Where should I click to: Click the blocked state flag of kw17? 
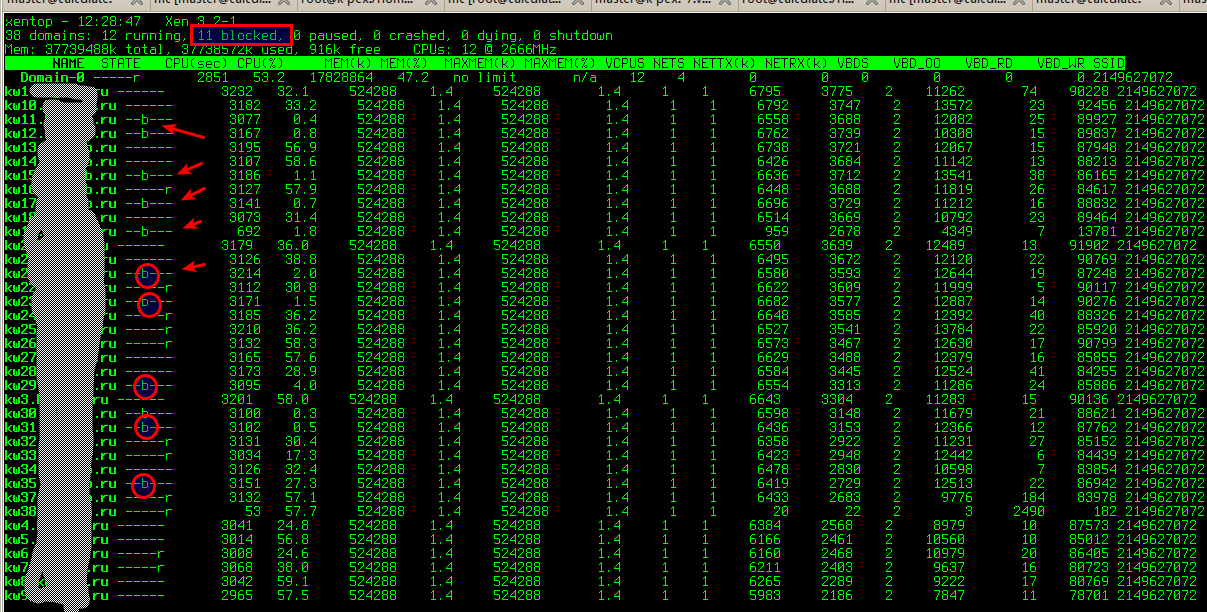pyautogui.click(x=144, y=203)
